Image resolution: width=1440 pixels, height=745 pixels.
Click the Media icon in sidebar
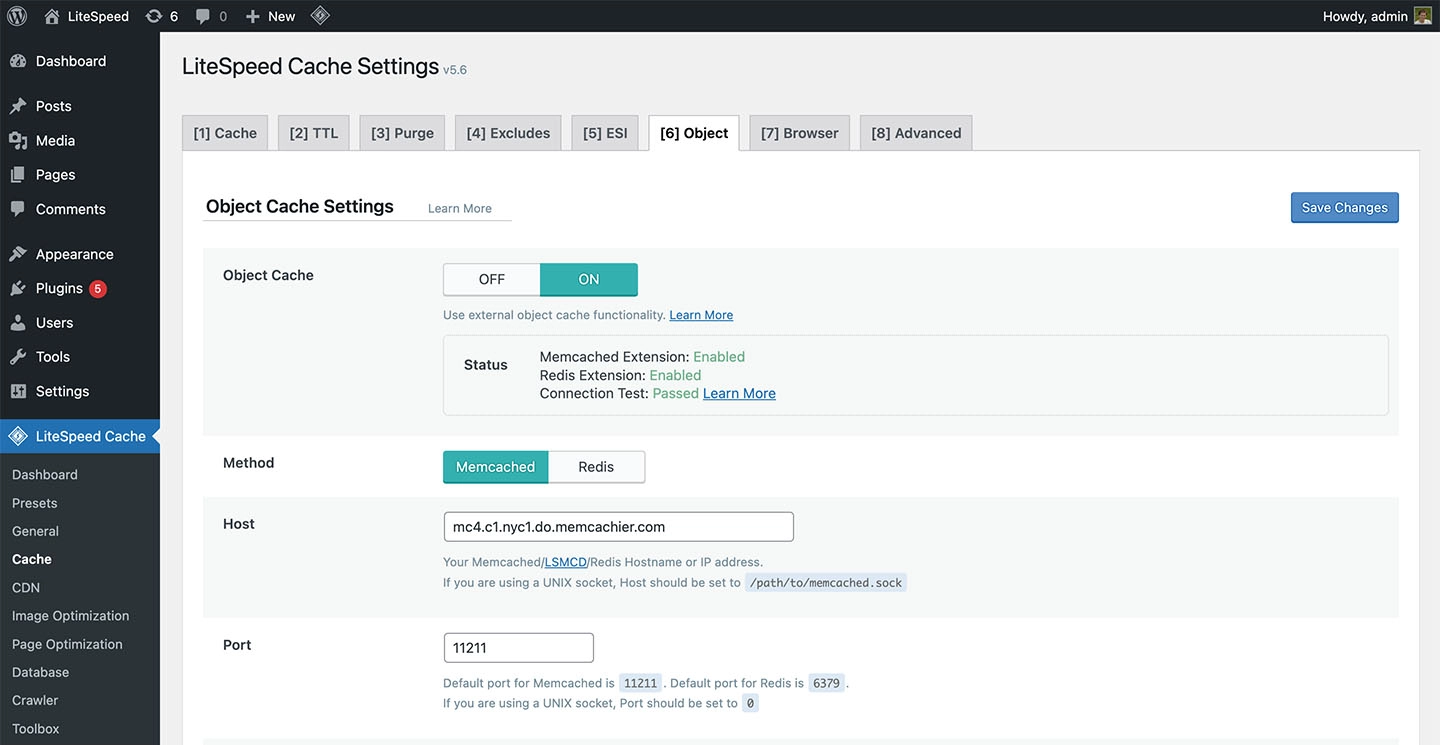tap(18, 140)
